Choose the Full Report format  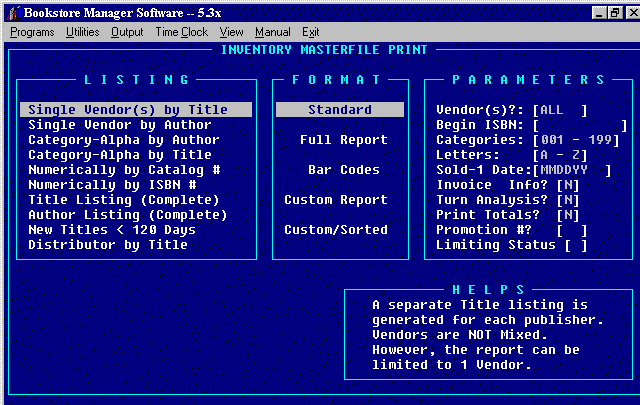(x=344, y=140)
